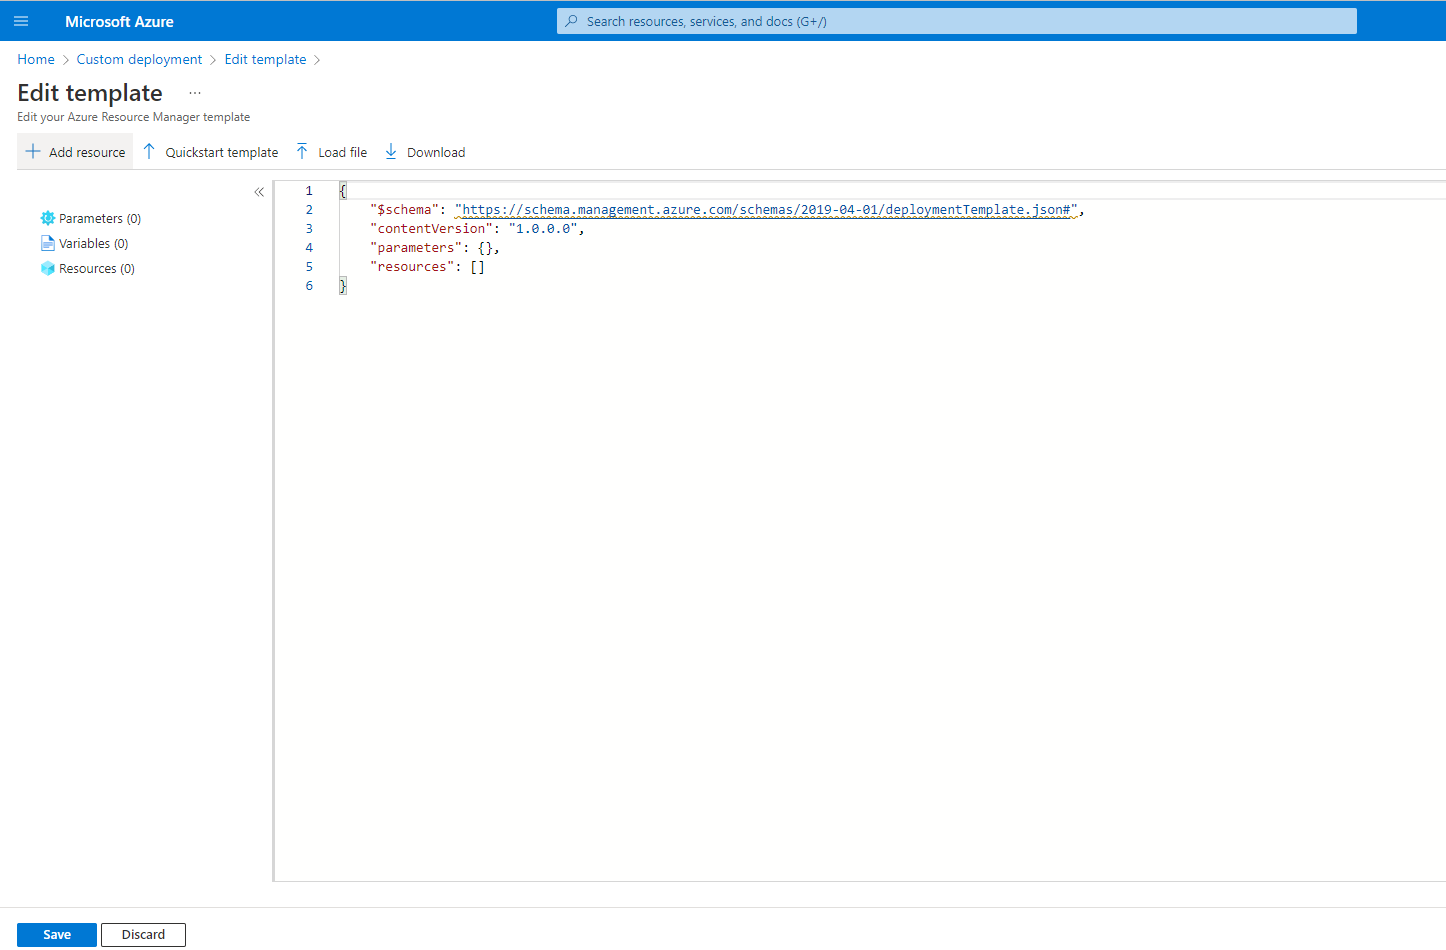1446x950 pixels.
Task: Choose Load file label
Action: (343, 152)
